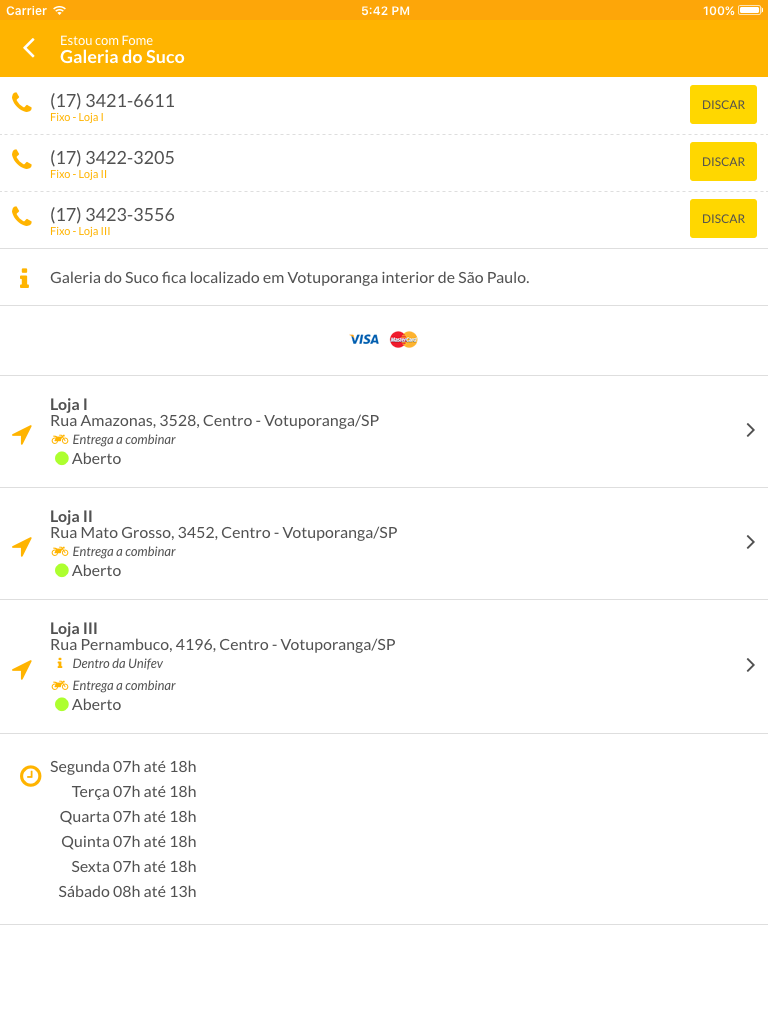
Task: Click the info icon beside Galeria description
Action: [x=24, y=278]
